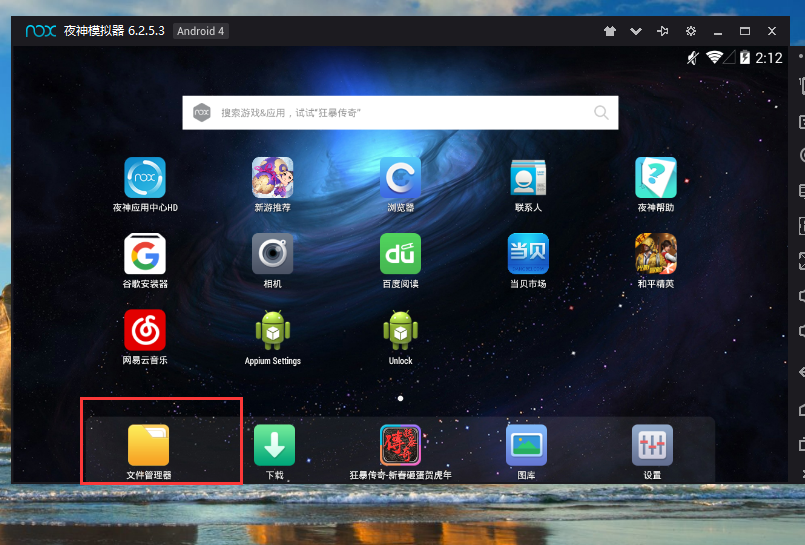The height and width of the screenshot is (545, 805).
Task: Click the search field for games and apps
Action: pos(400,113)
